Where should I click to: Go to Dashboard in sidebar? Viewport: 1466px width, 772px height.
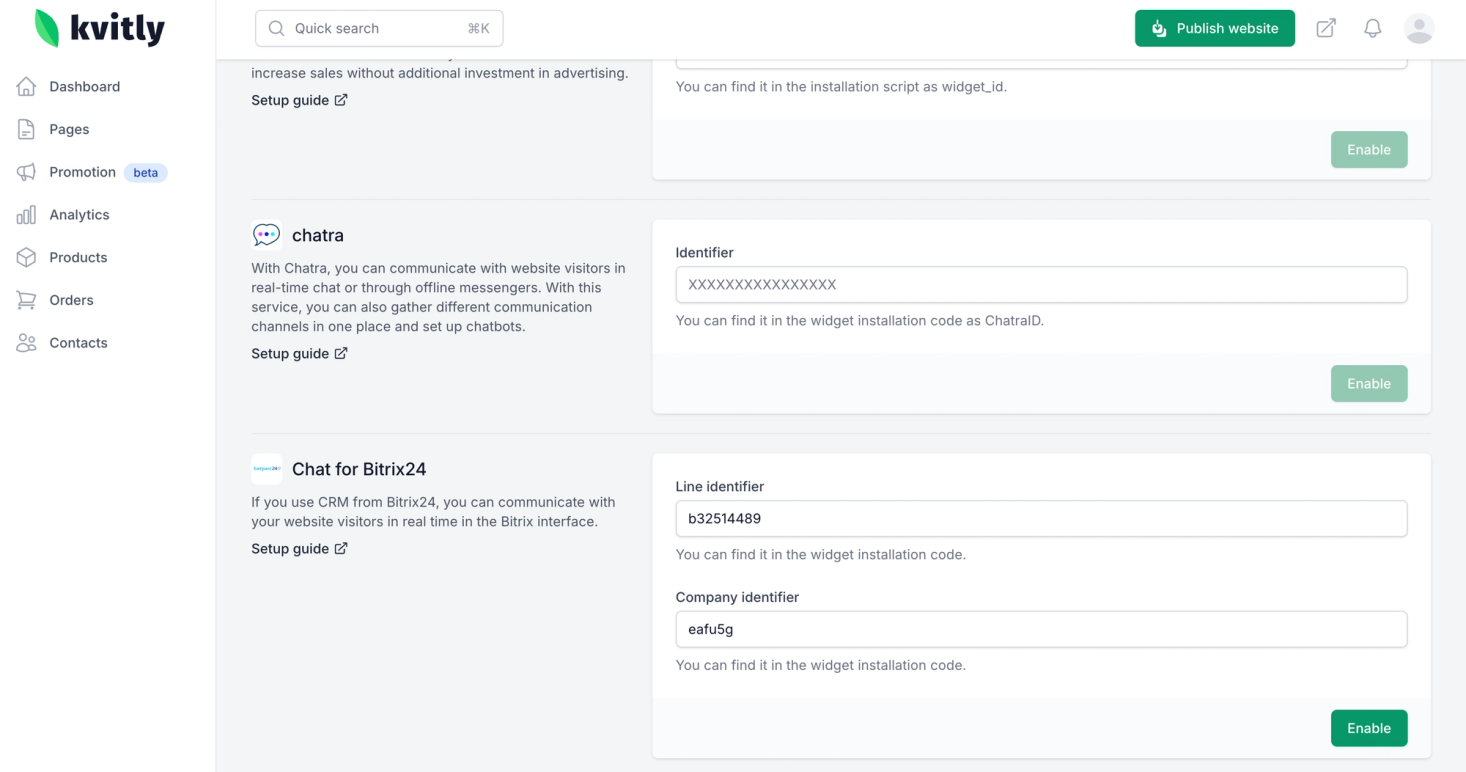(85, 87)
